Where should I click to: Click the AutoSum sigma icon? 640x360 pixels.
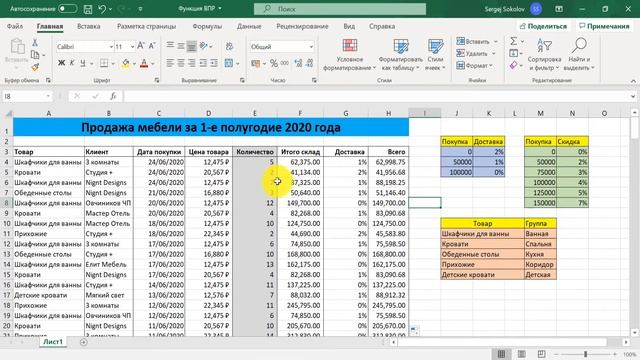pyautogui.click(x=513, y=41)
